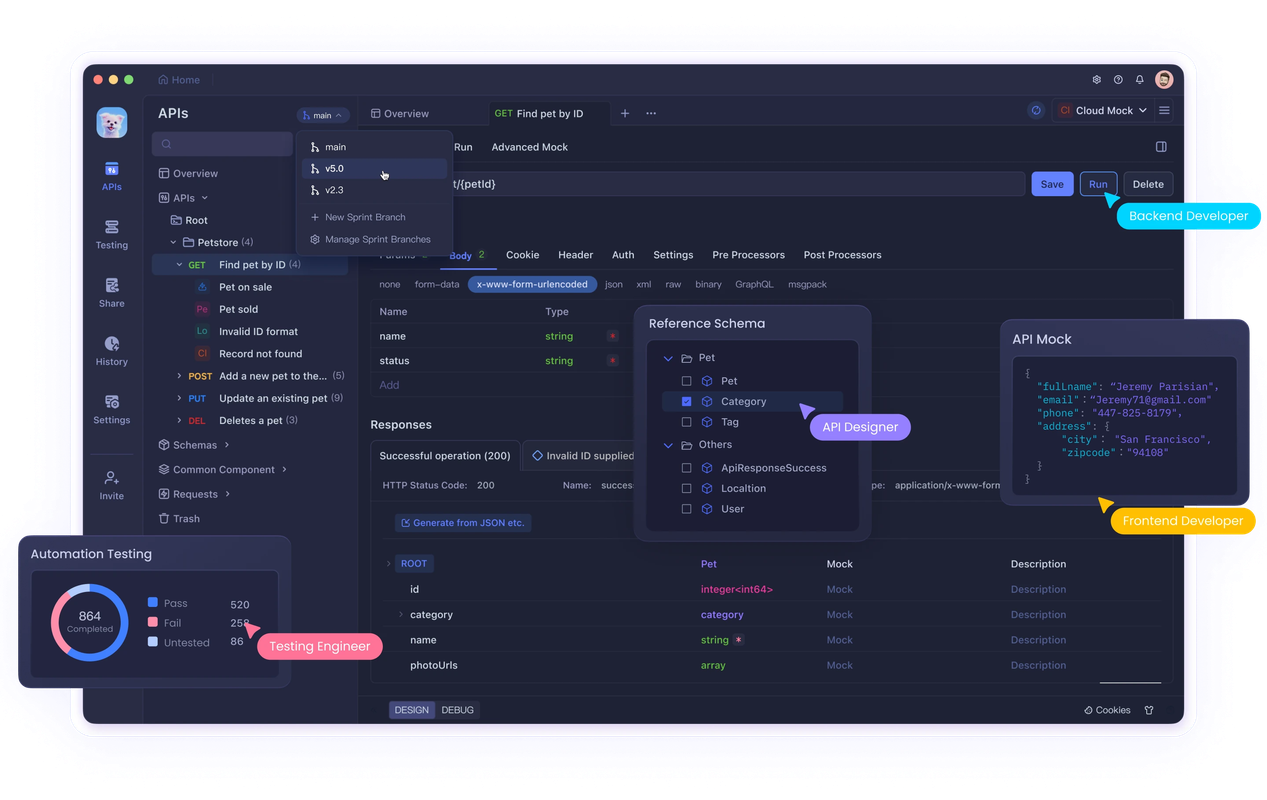Check the Localtion schema checkbox
Image resolution: width=1267 pixels, height=800 pixels.
686,488
